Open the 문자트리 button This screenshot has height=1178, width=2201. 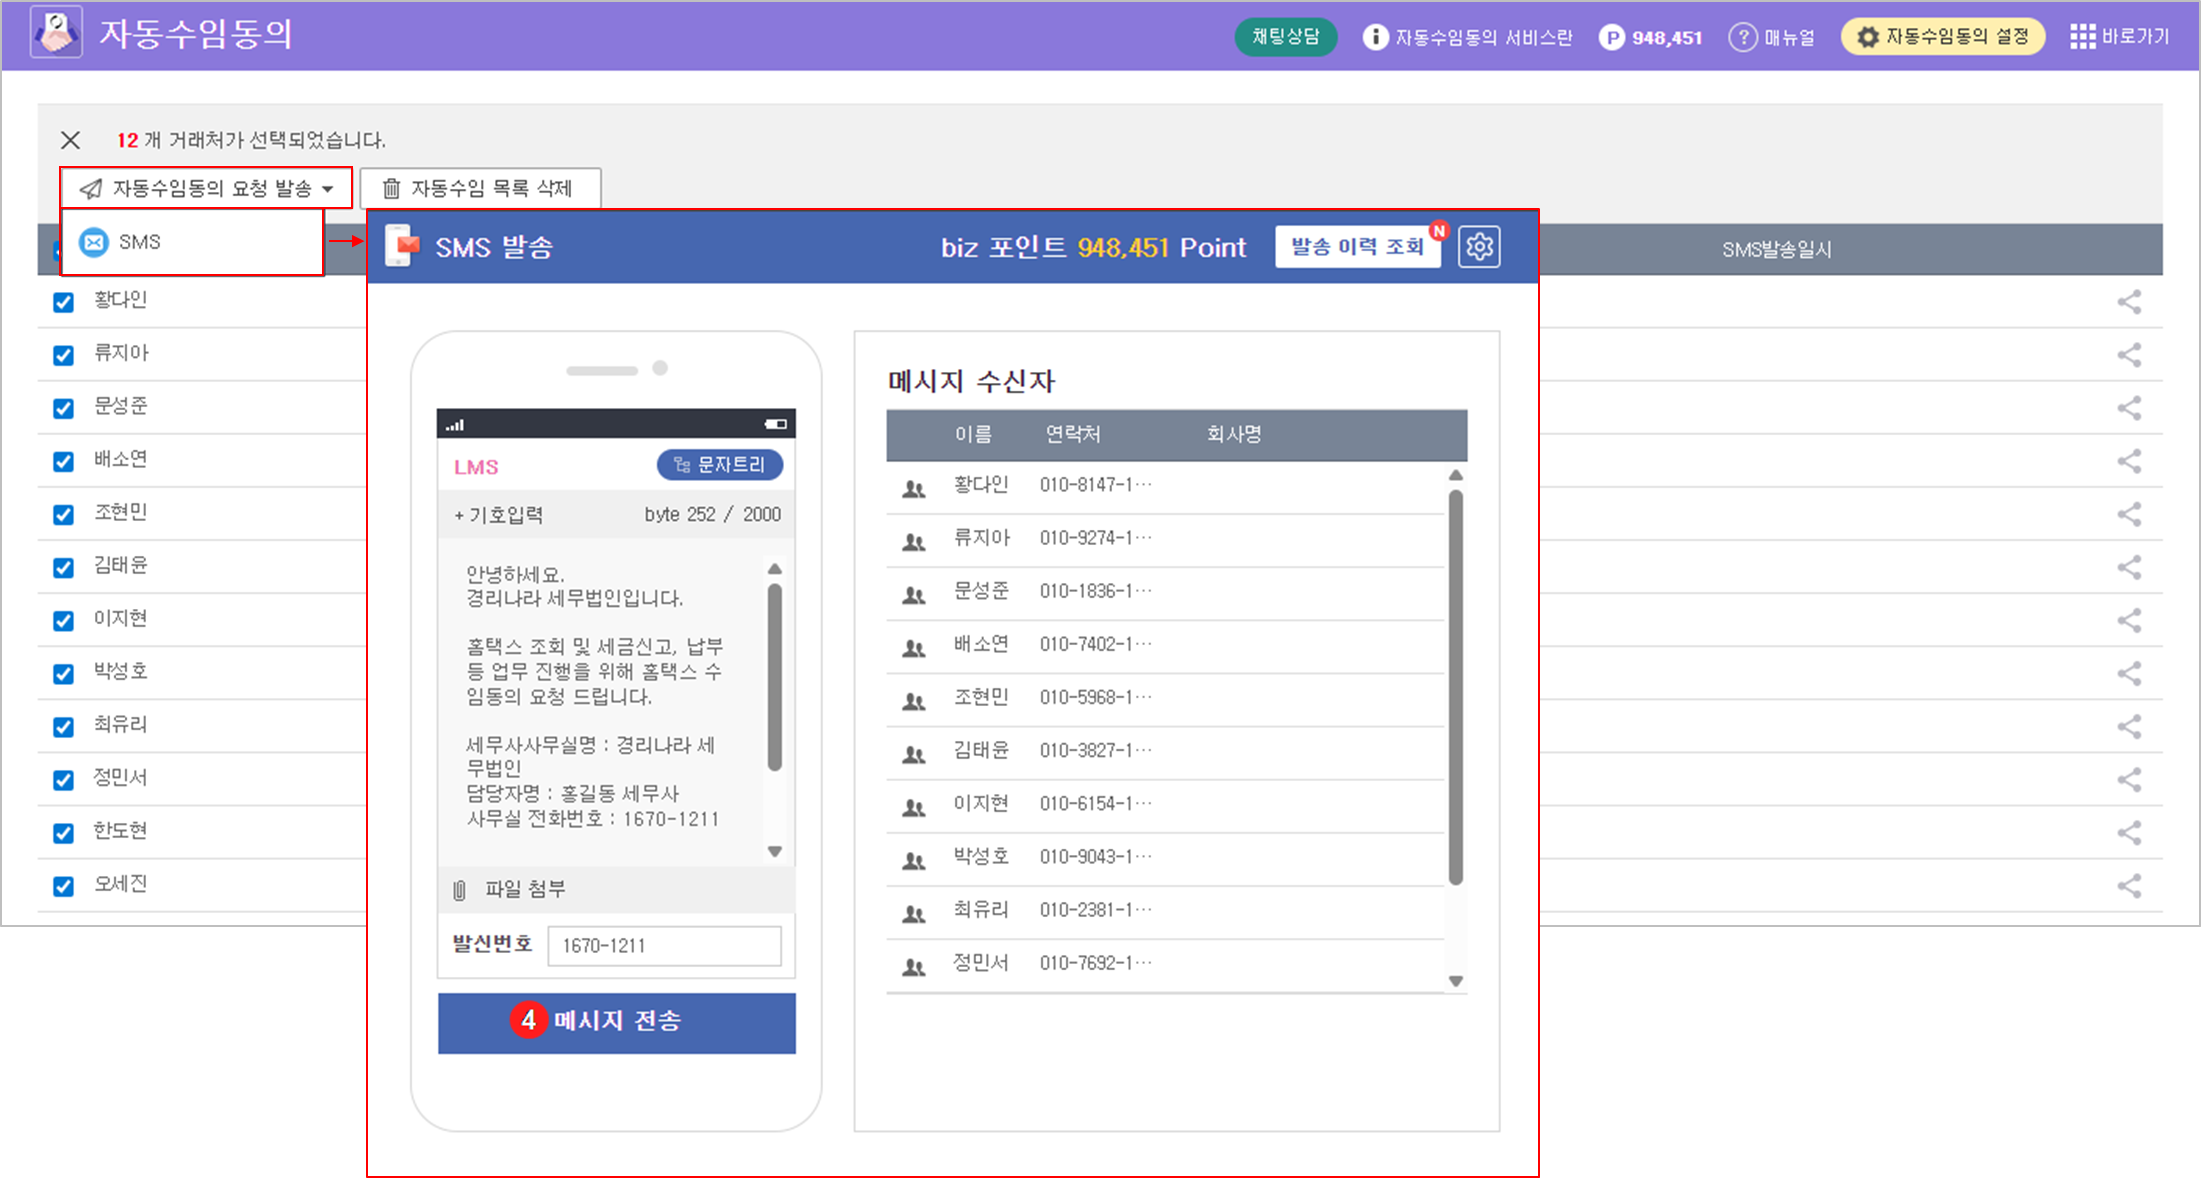[720, 465]
